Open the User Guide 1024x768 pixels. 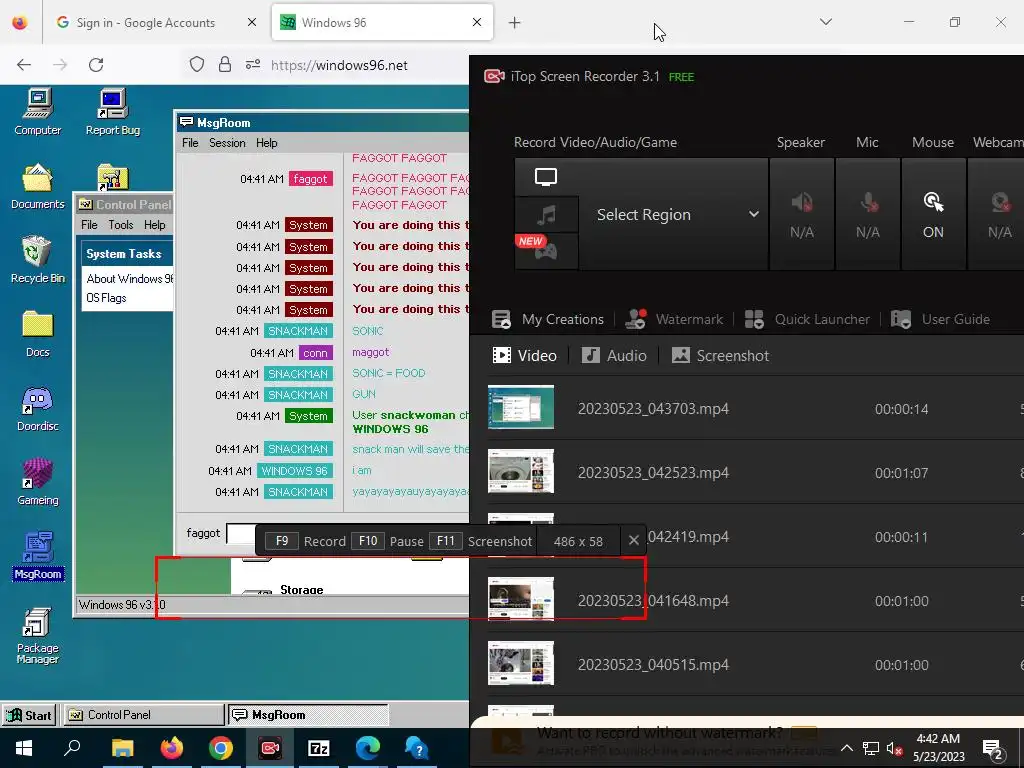[940, 319]
